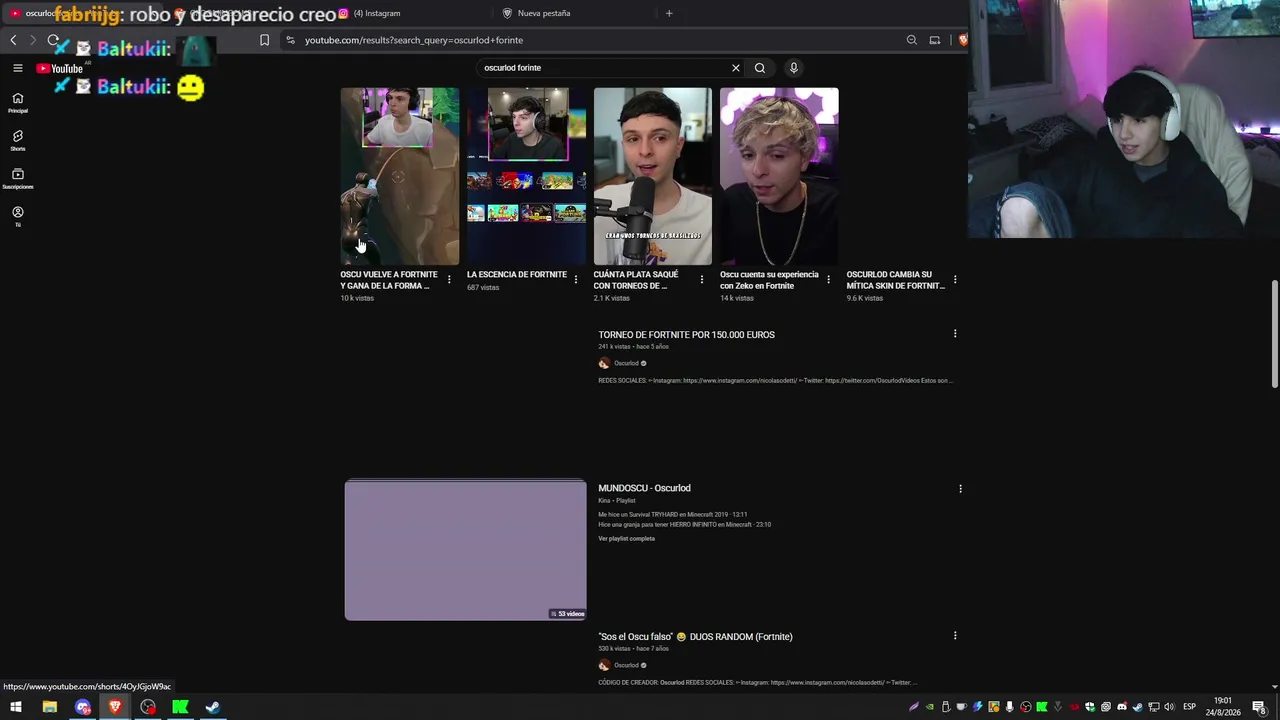
Task: Open the cast or picture-in-picture toolbar icon
Action: [935, 40]
